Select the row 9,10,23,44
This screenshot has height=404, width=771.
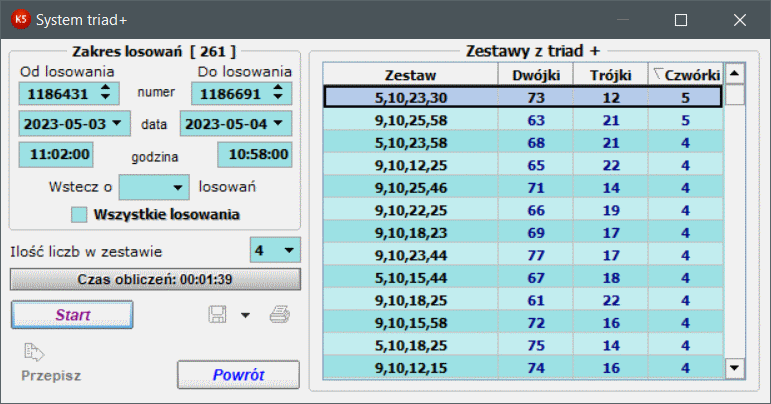point(523,255)
